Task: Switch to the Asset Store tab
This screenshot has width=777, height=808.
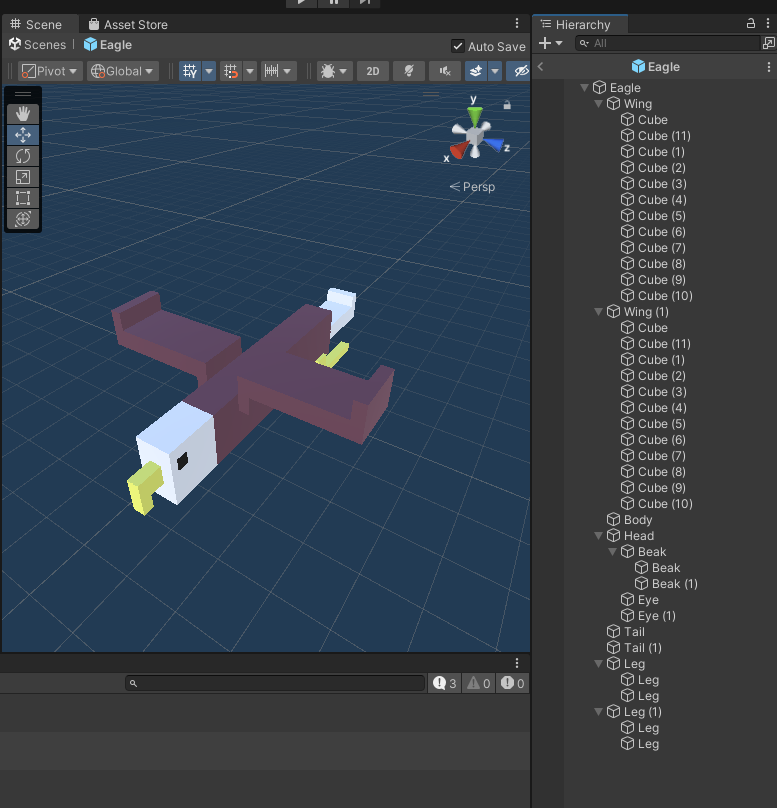Action: (128, 24)
